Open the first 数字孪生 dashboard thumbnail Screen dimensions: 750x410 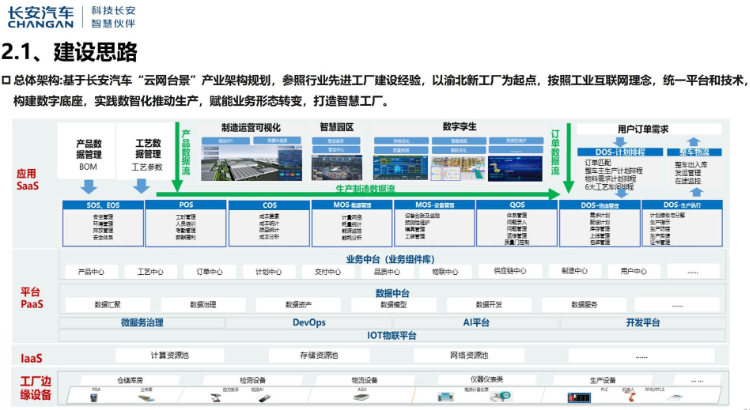[x=400, y=168]
